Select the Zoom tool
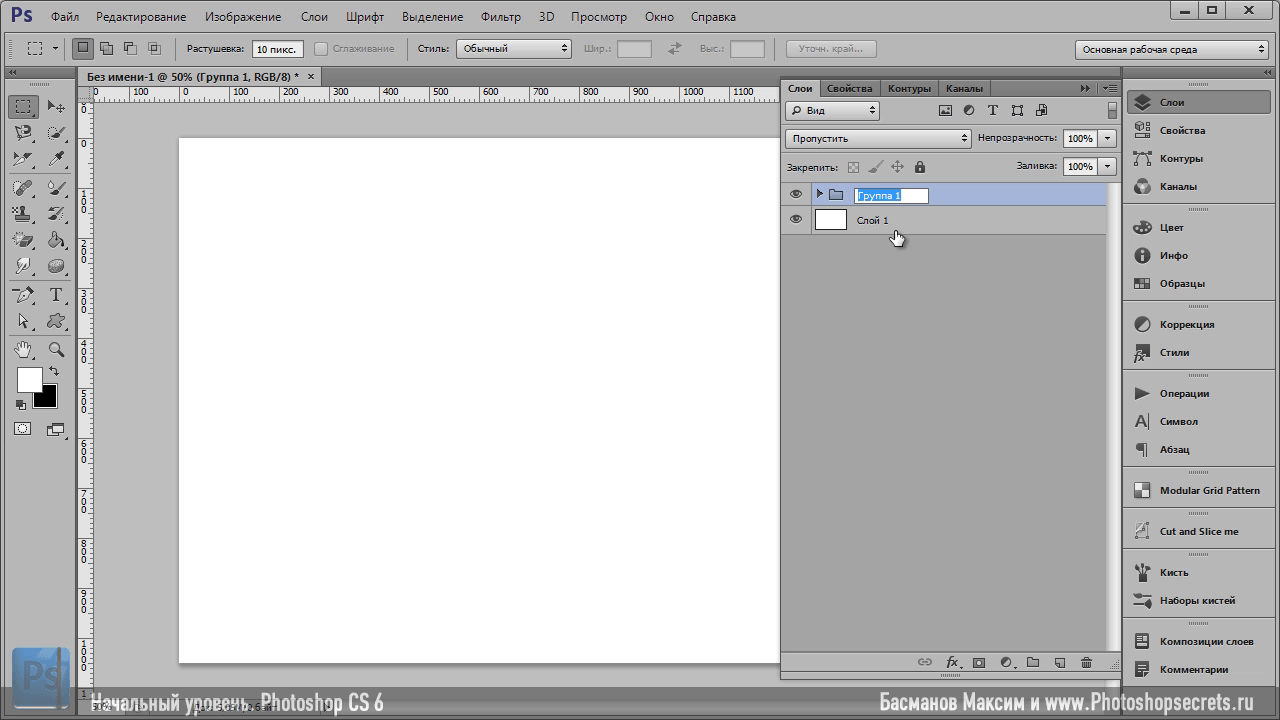 tap(56, 350)
